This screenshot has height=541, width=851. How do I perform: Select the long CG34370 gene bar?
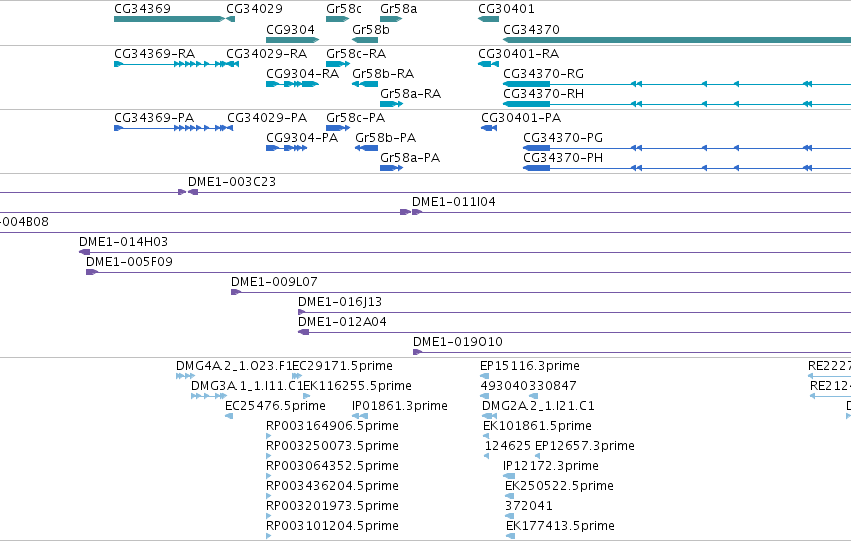(677, 40)
